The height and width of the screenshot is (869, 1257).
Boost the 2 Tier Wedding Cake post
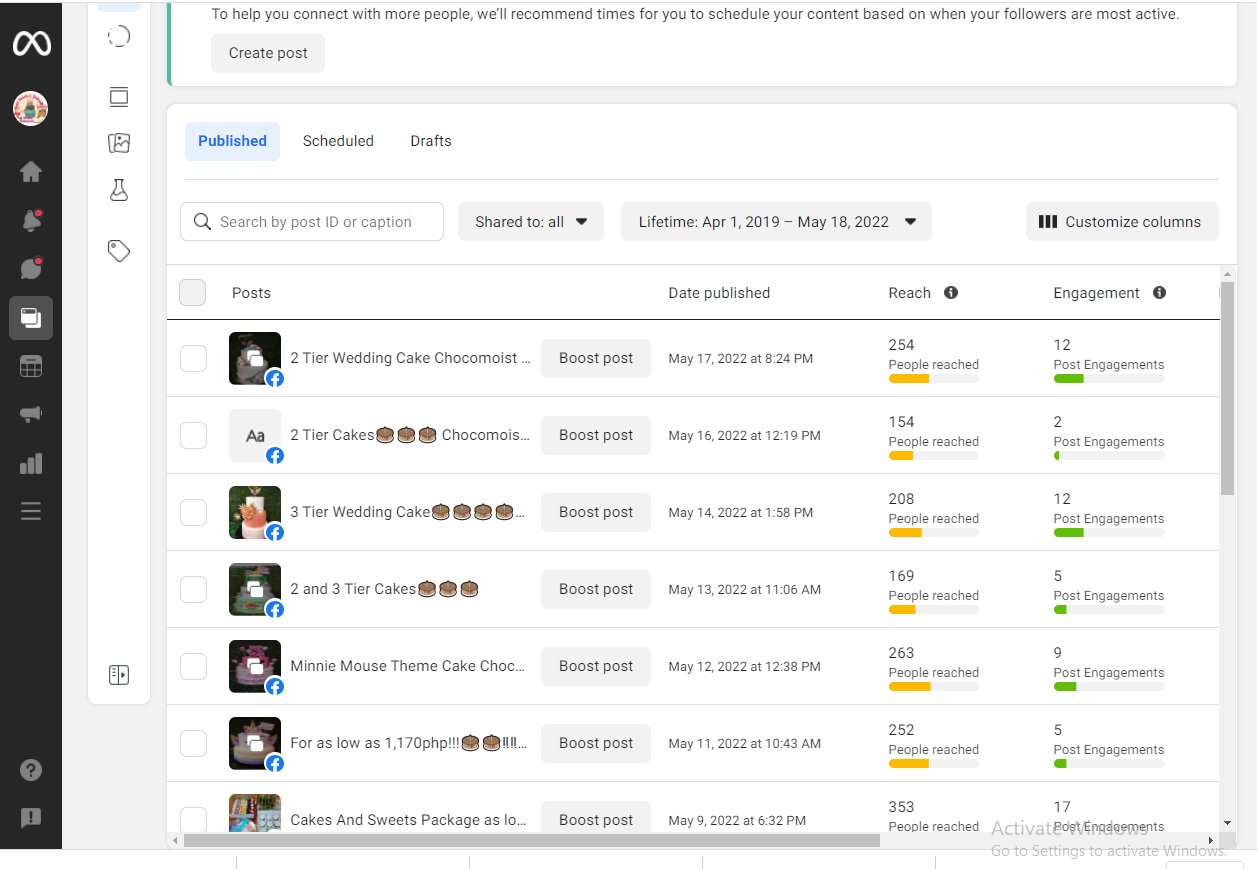click(x=596, y=358)
